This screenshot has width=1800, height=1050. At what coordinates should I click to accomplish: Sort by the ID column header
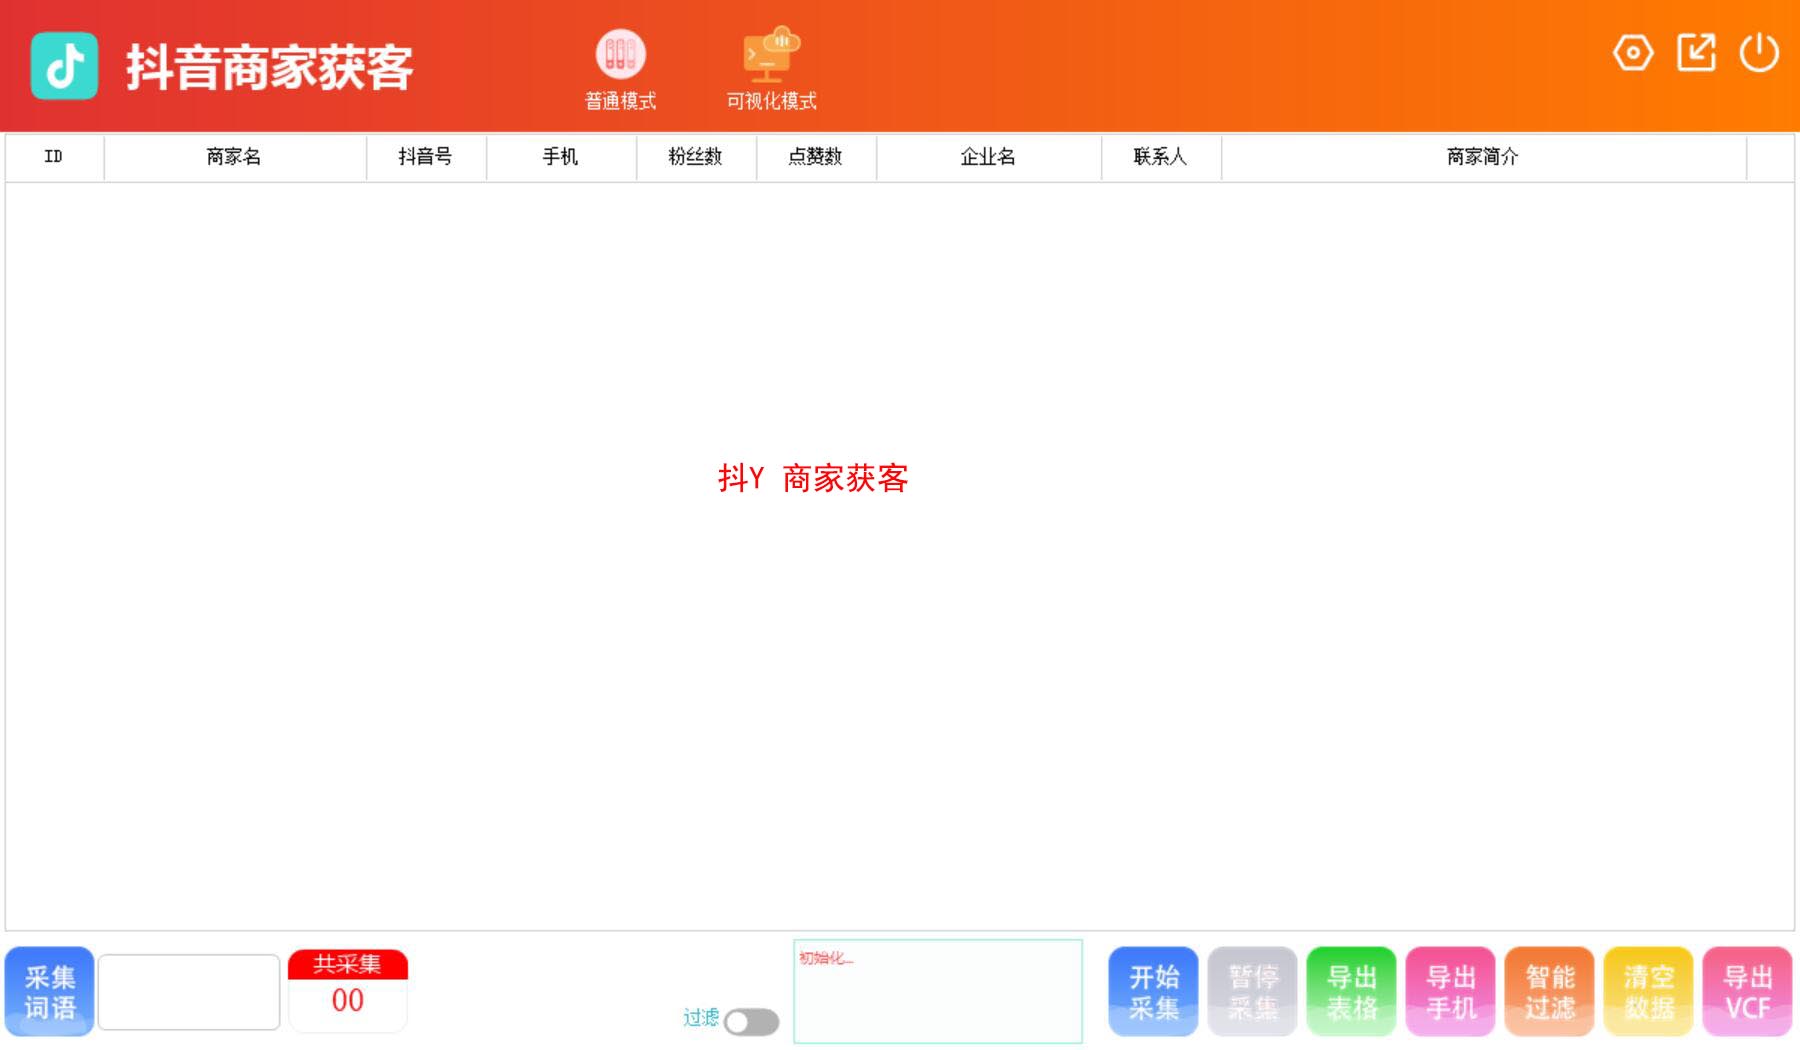(54, 157)
